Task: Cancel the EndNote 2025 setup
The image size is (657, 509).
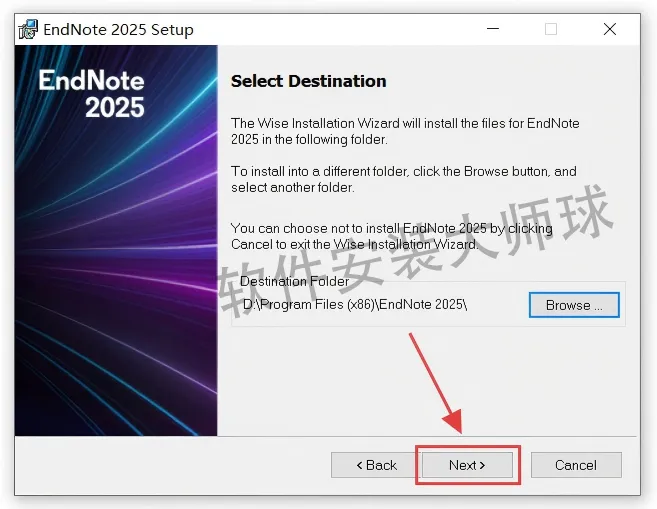Action: pyautogui.click(x=576, y=465)
